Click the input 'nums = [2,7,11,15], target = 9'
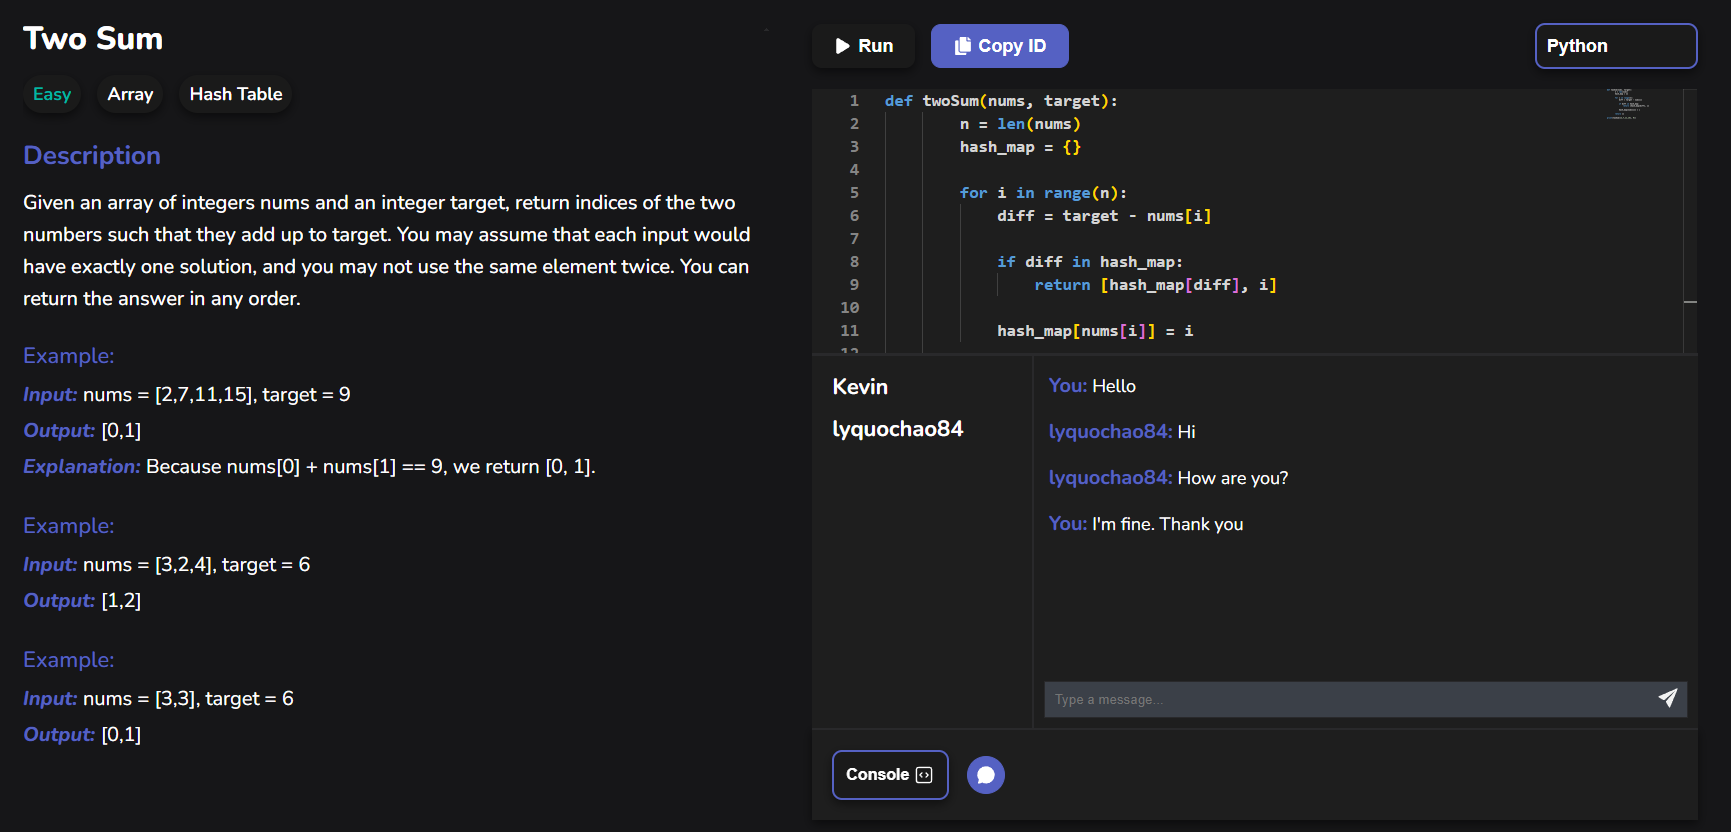The height and width of the screenshot is (832, 1731). 217,395
